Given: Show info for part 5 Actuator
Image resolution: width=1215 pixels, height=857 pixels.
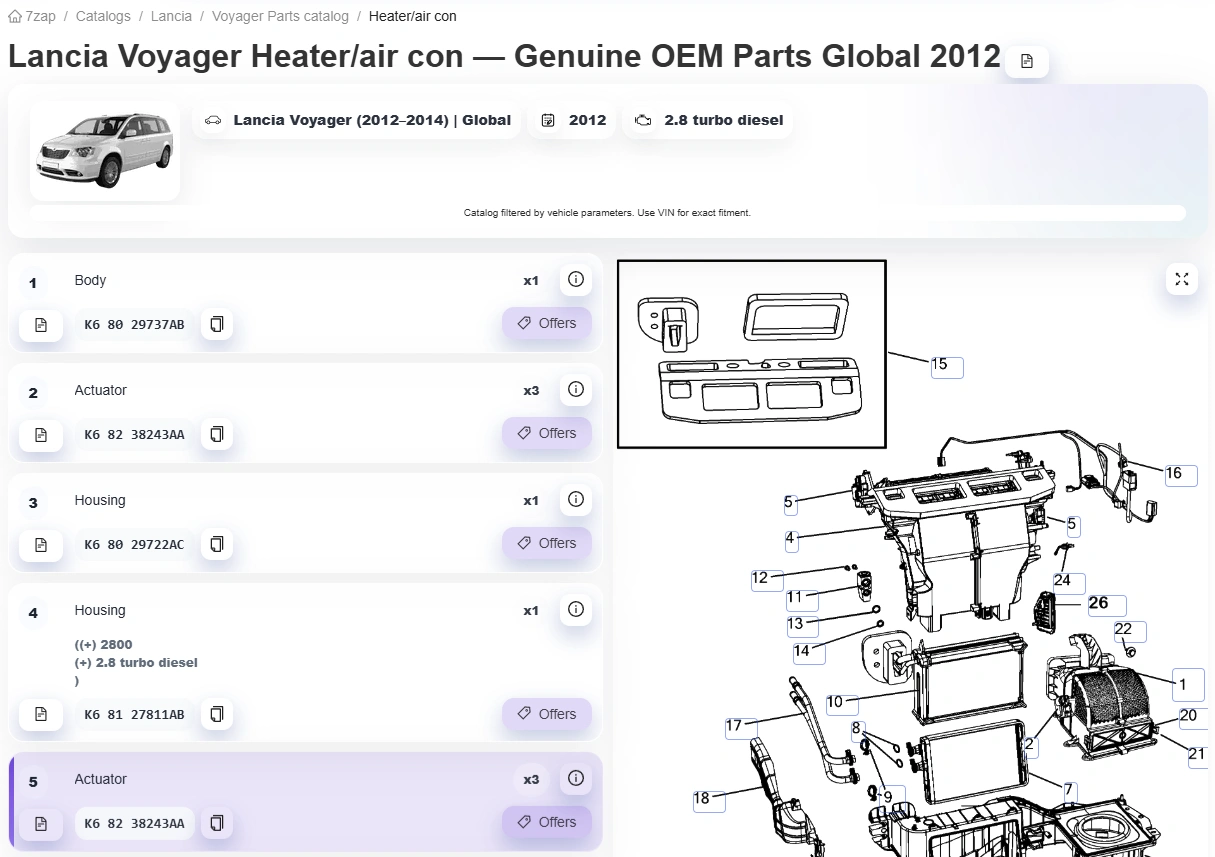Looking at the screenshot, I should tap(575, 779).
